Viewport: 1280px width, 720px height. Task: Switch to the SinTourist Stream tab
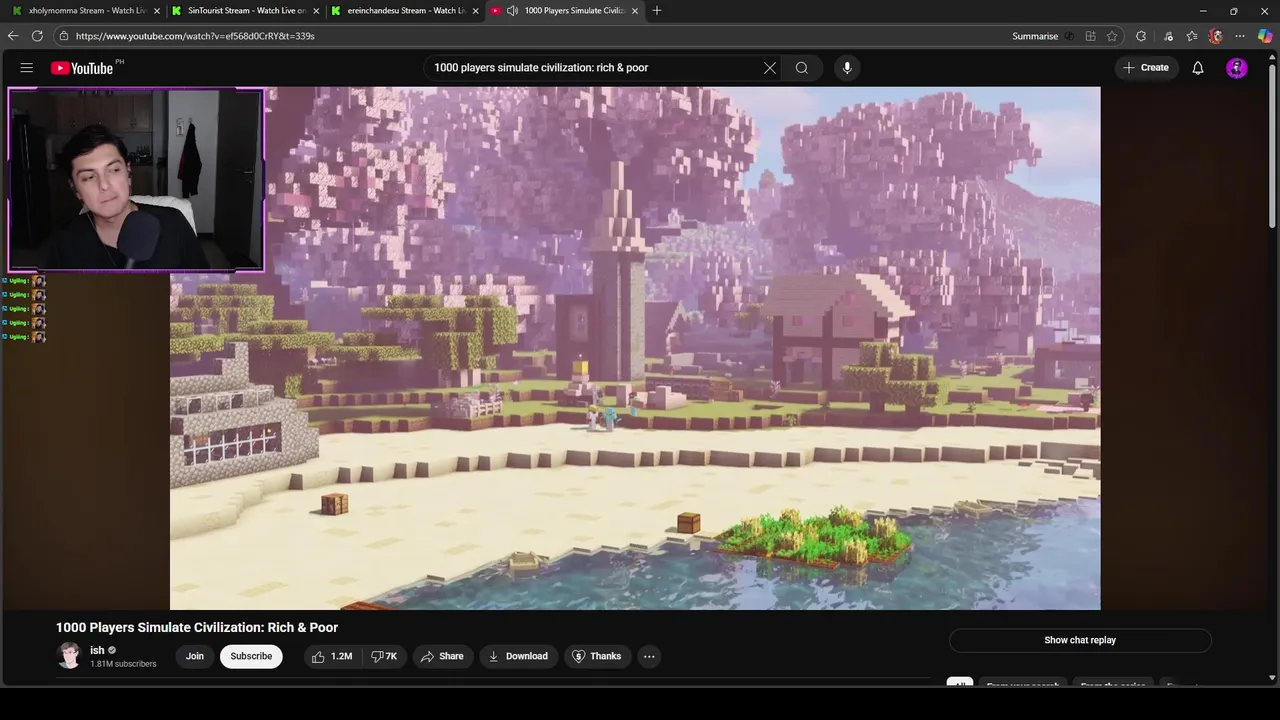point(246,10)
